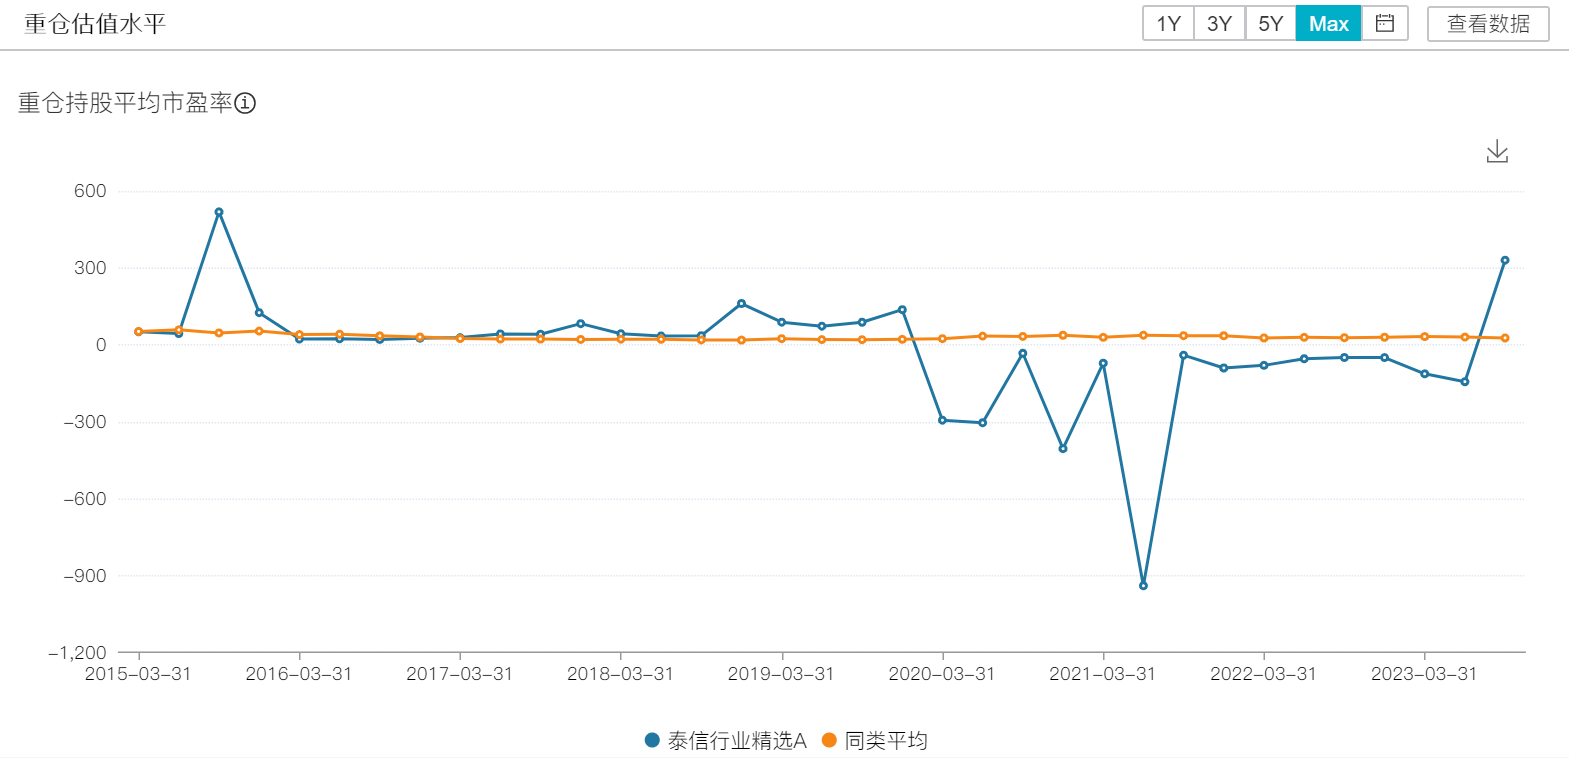The width and height of the screenshot is (1569, 758).
Task: Click info icon beside 重仓持股平均市盈率
Action: coord(245,103)
